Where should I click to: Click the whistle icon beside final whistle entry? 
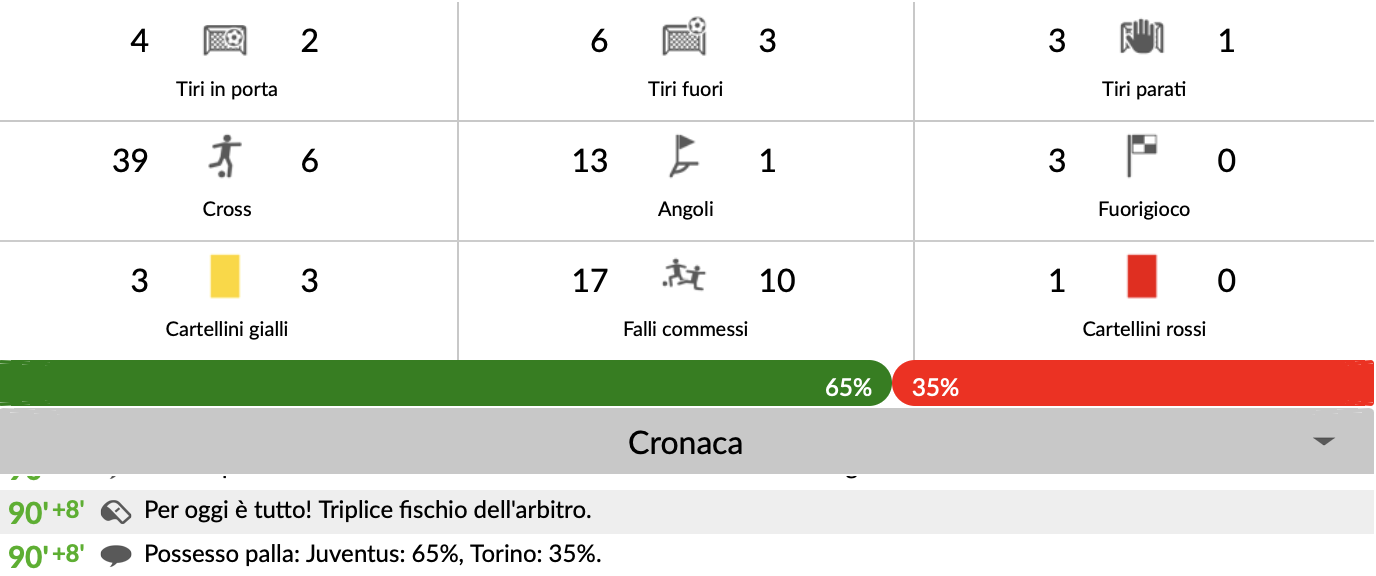click(117, 512)
